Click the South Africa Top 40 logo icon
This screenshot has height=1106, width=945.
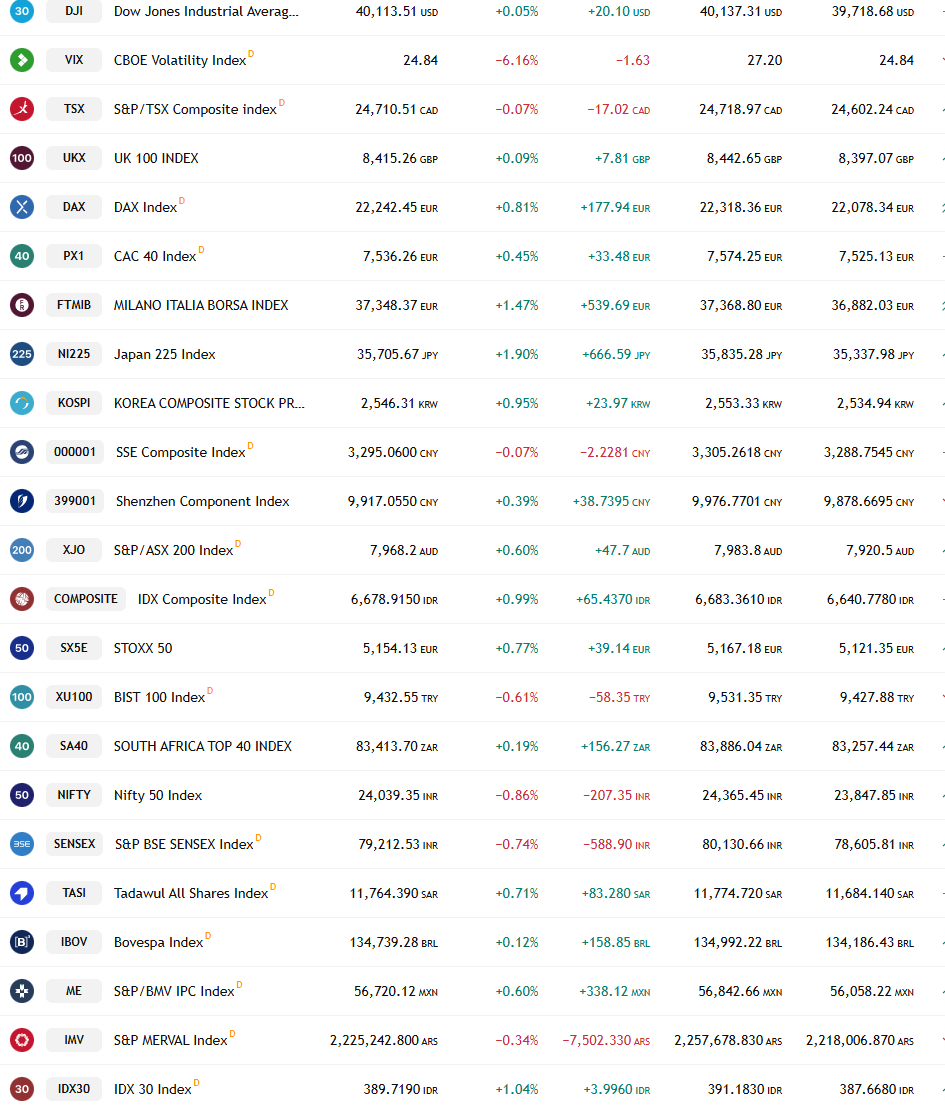[22, 746]
